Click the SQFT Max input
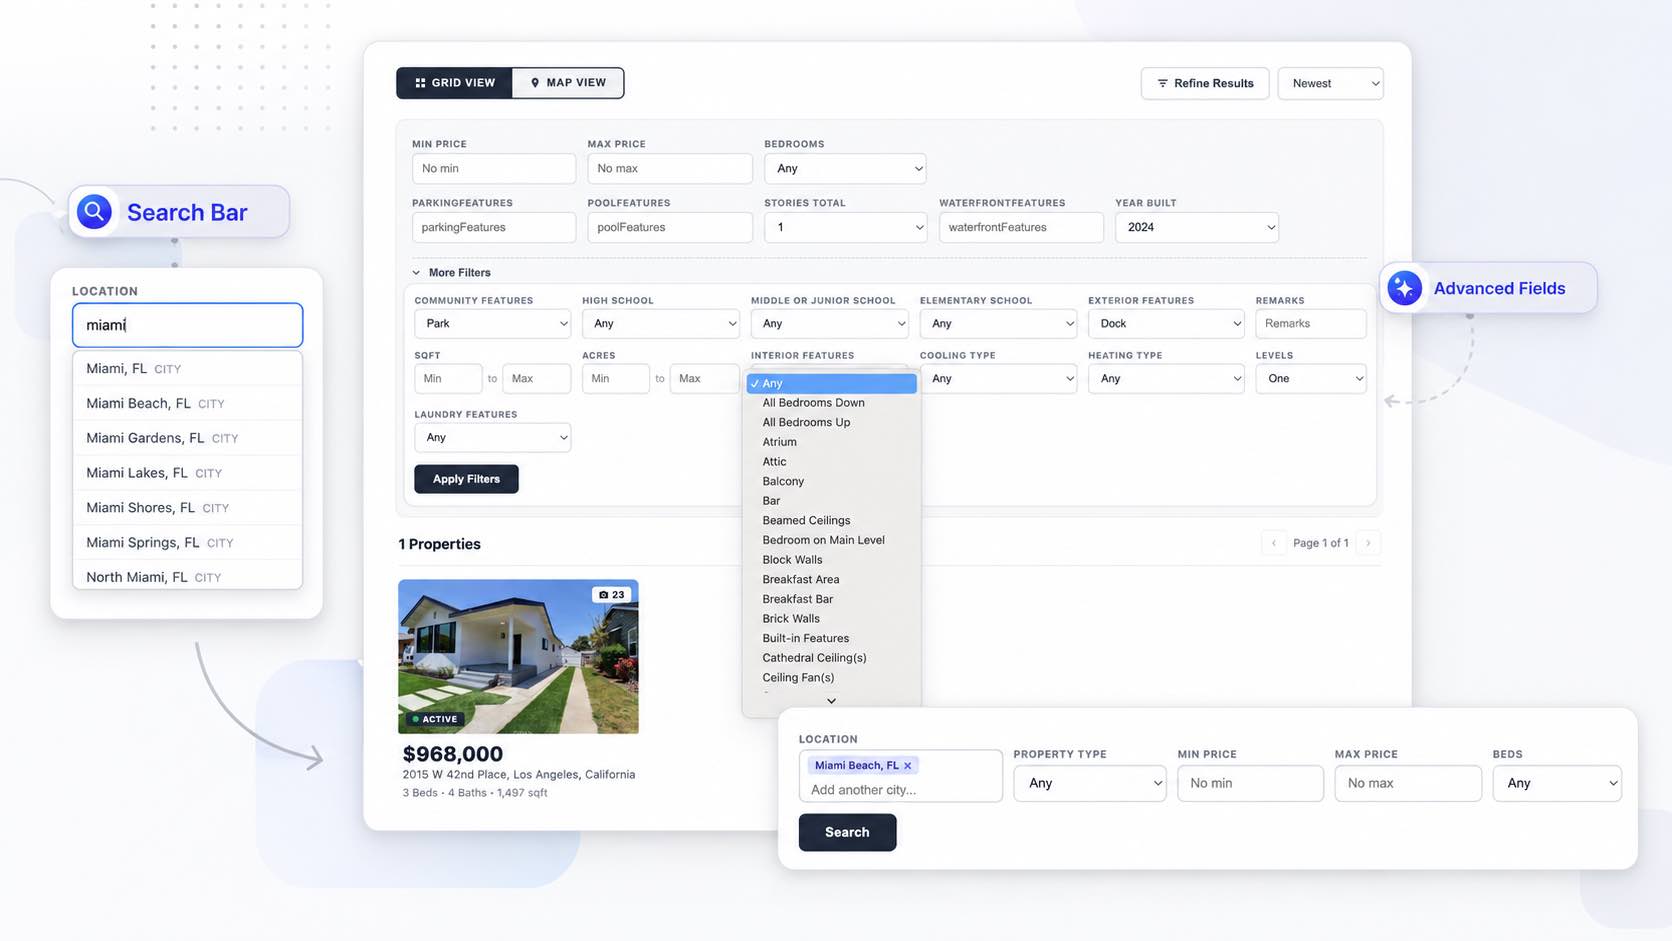The height and width of the screenshot is (941, 1672). pos(537,378)
